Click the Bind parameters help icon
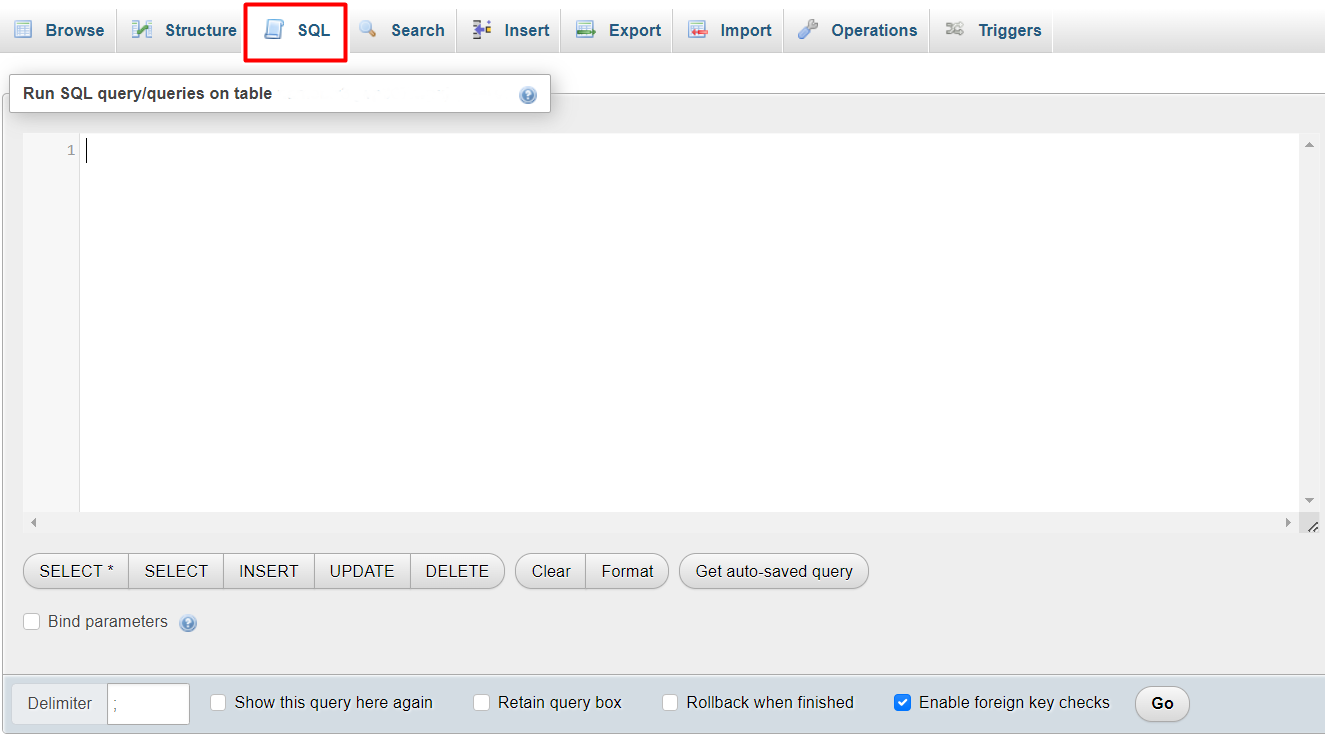The height and width of the screenshot is (736, 1325). 188,623
